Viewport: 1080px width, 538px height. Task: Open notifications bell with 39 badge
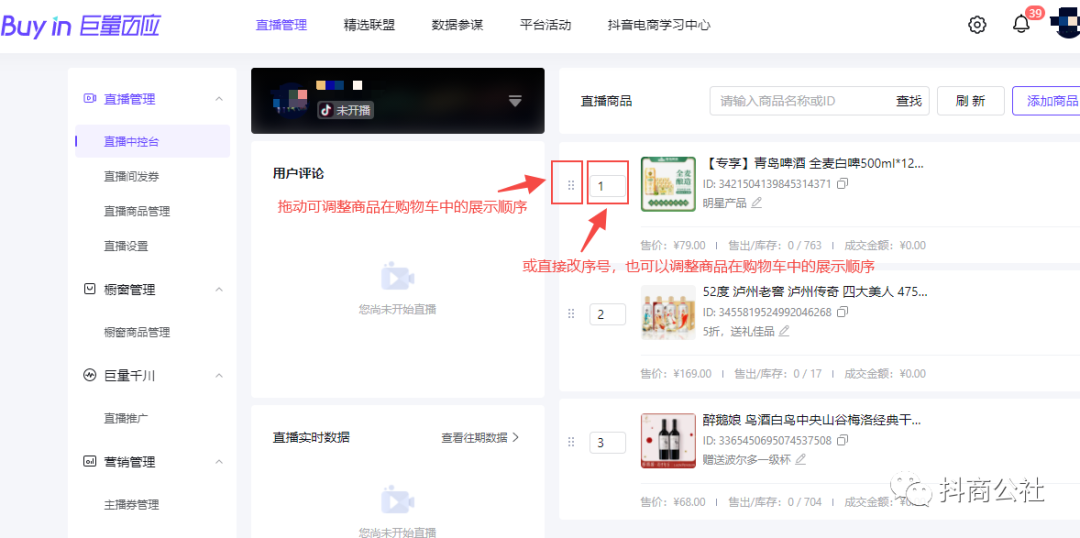1021,24
